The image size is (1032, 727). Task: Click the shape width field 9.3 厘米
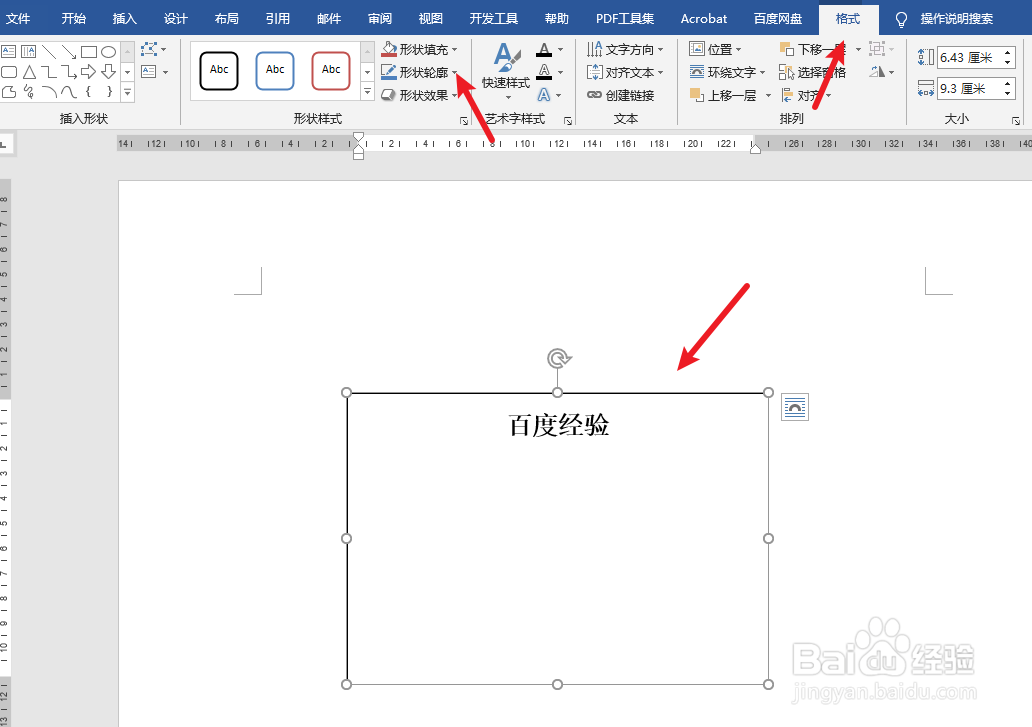969,88
